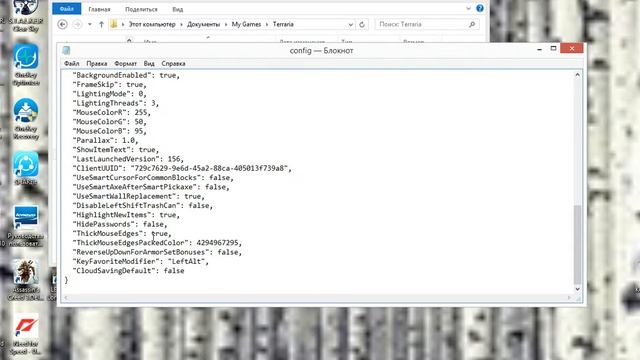Click the "HidePasswords": false line
640x360 pixels.
(120, 224)
